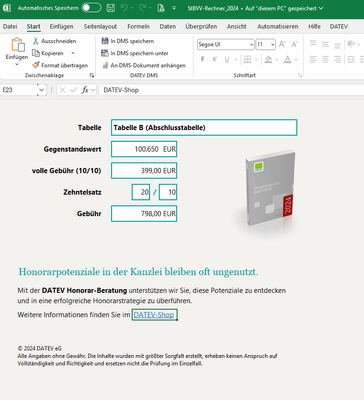Click the Gebühr value 798,00 EUR
Viewport: 364px width, 400px height.
point(144,214)
